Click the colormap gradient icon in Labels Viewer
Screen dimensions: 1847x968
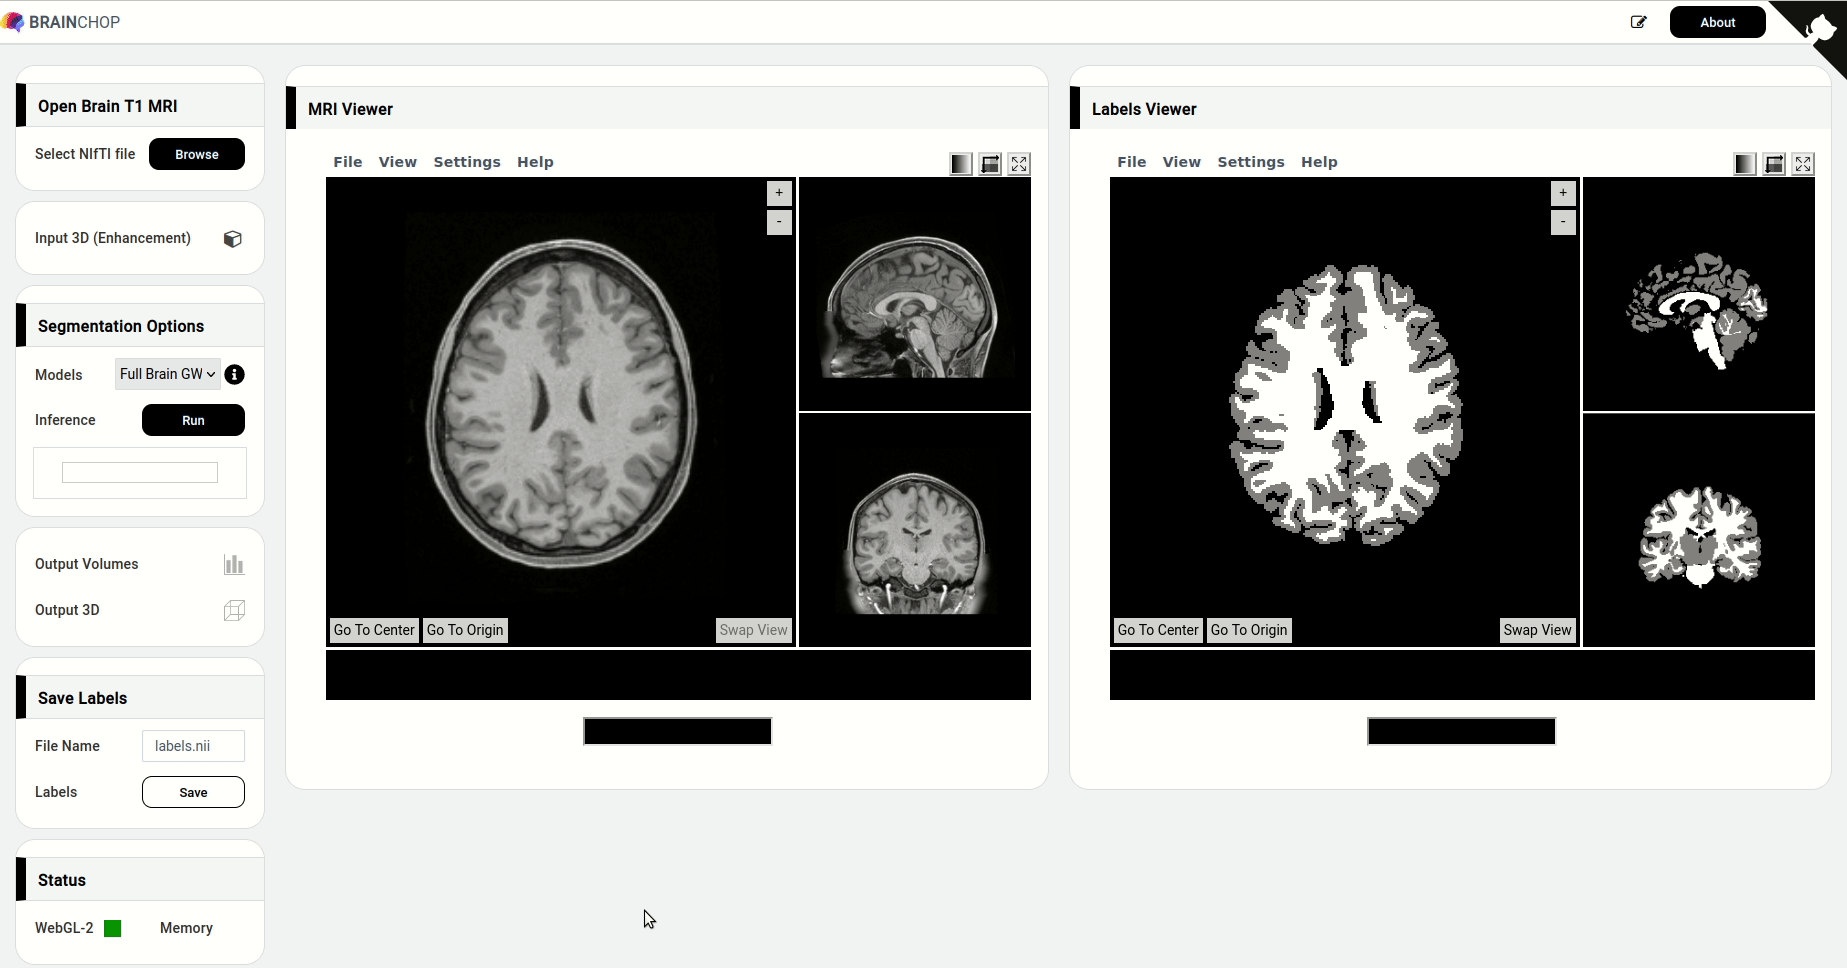1745,163
